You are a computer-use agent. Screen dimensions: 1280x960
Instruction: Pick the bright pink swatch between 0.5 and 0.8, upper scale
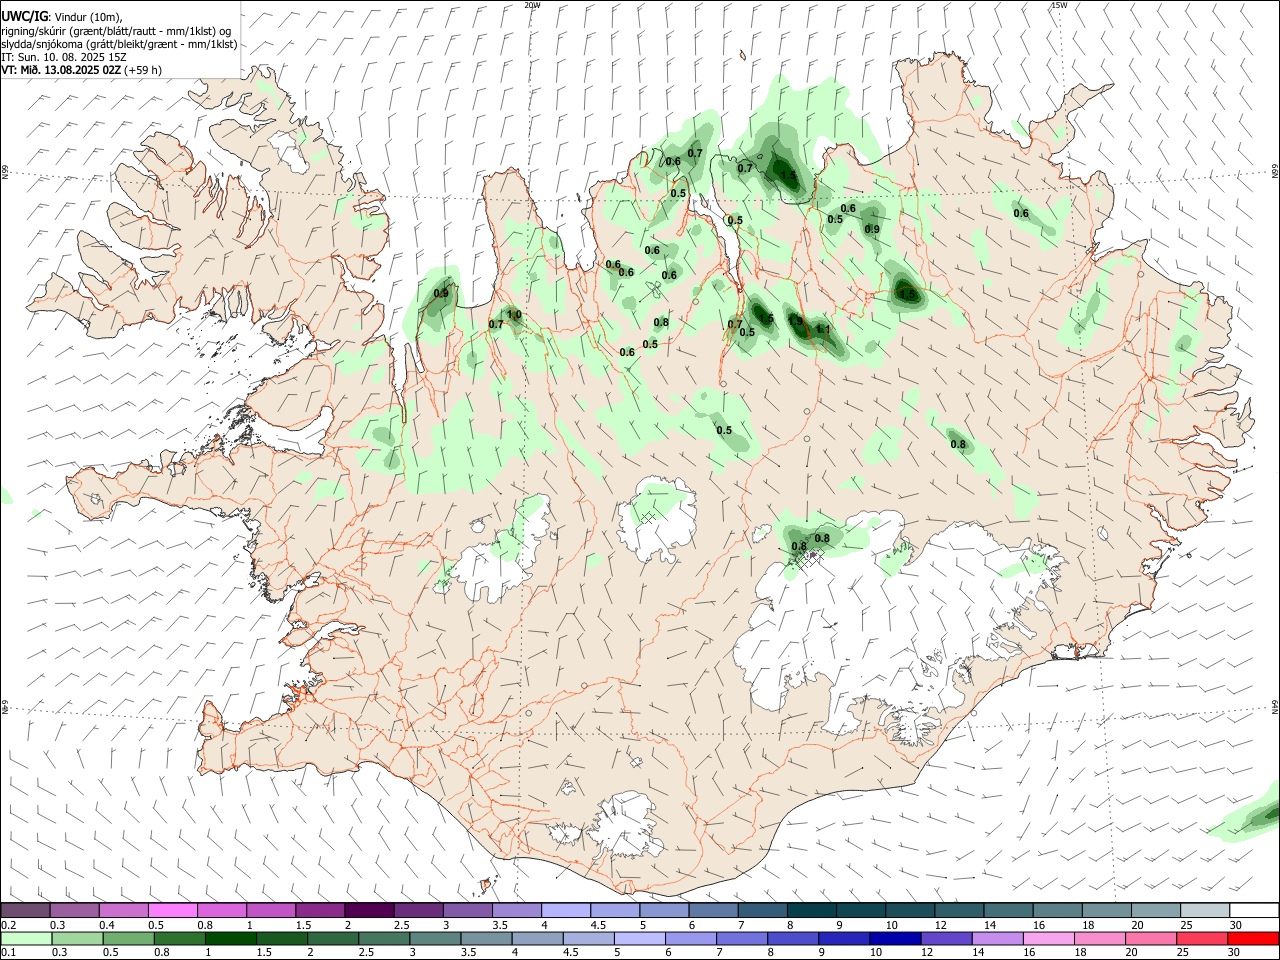point(173,910)
